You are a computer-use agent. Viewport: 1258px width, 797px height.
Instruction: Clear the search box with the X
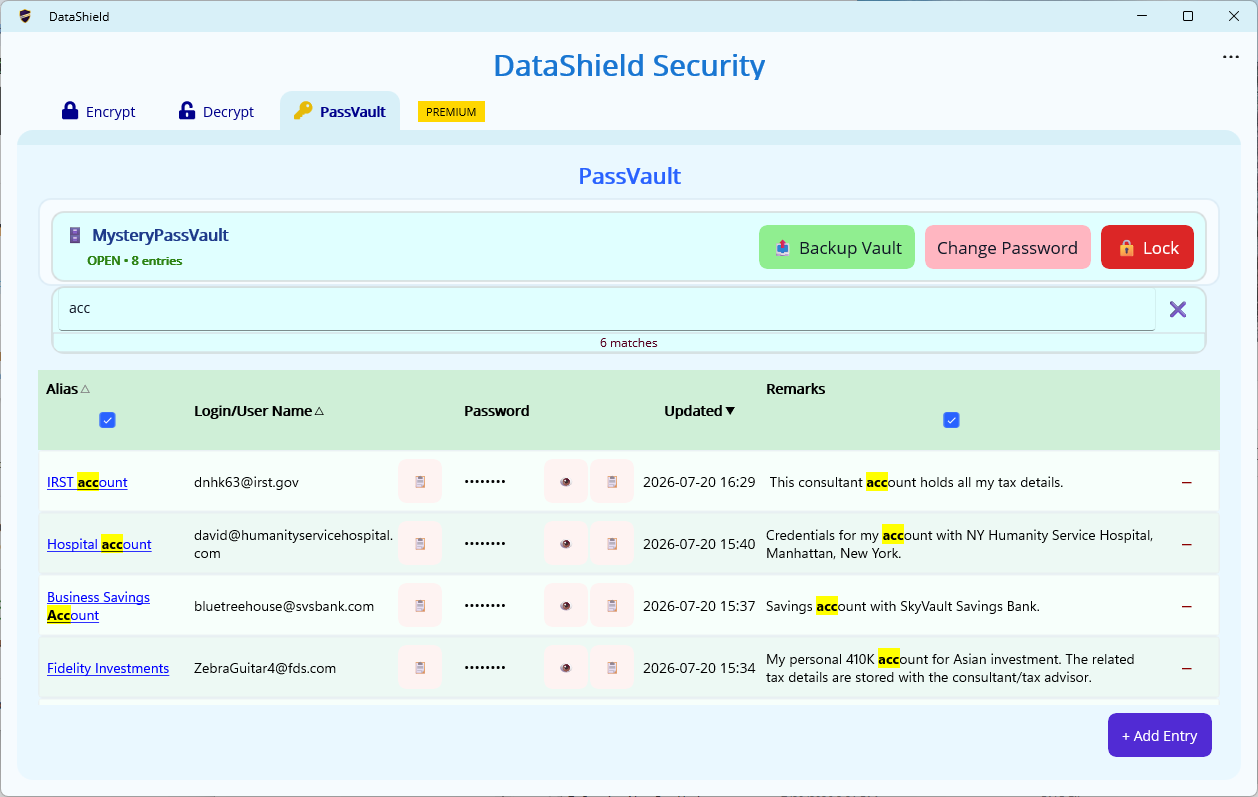point(1178,309)
